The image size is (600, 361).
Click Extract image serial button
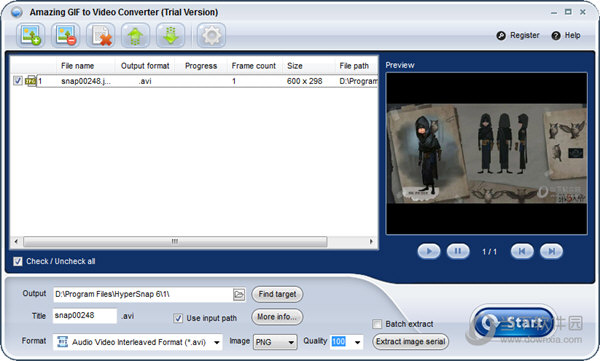coord(411,341)
